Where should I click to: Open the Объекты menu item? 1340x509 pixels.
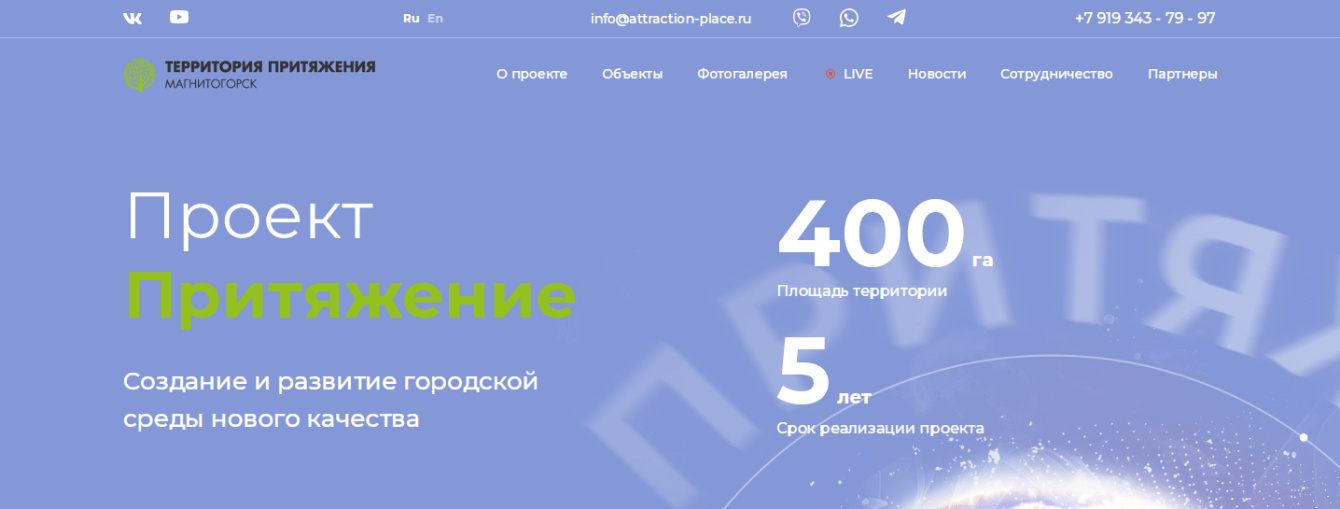coord(632,74)
